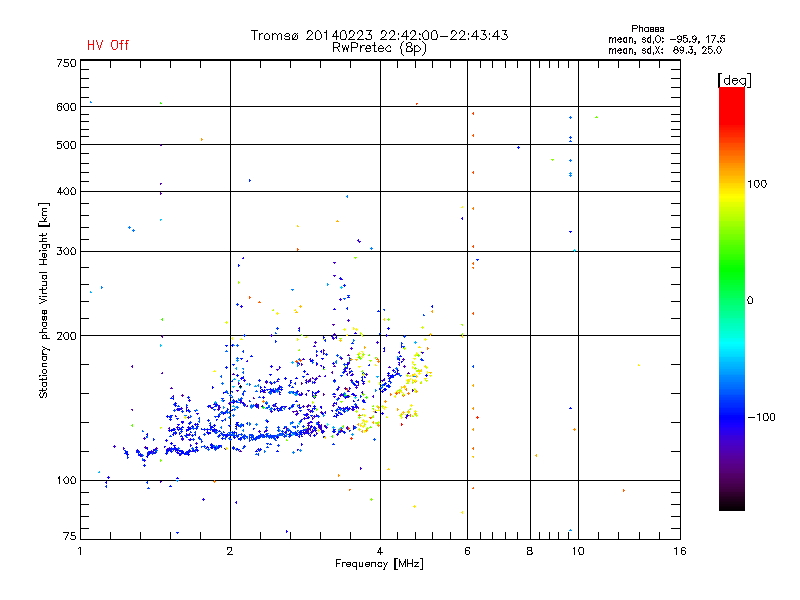Click the '75' y-axis tick label
Screen dimensions: 800x600
pos(70,536)
